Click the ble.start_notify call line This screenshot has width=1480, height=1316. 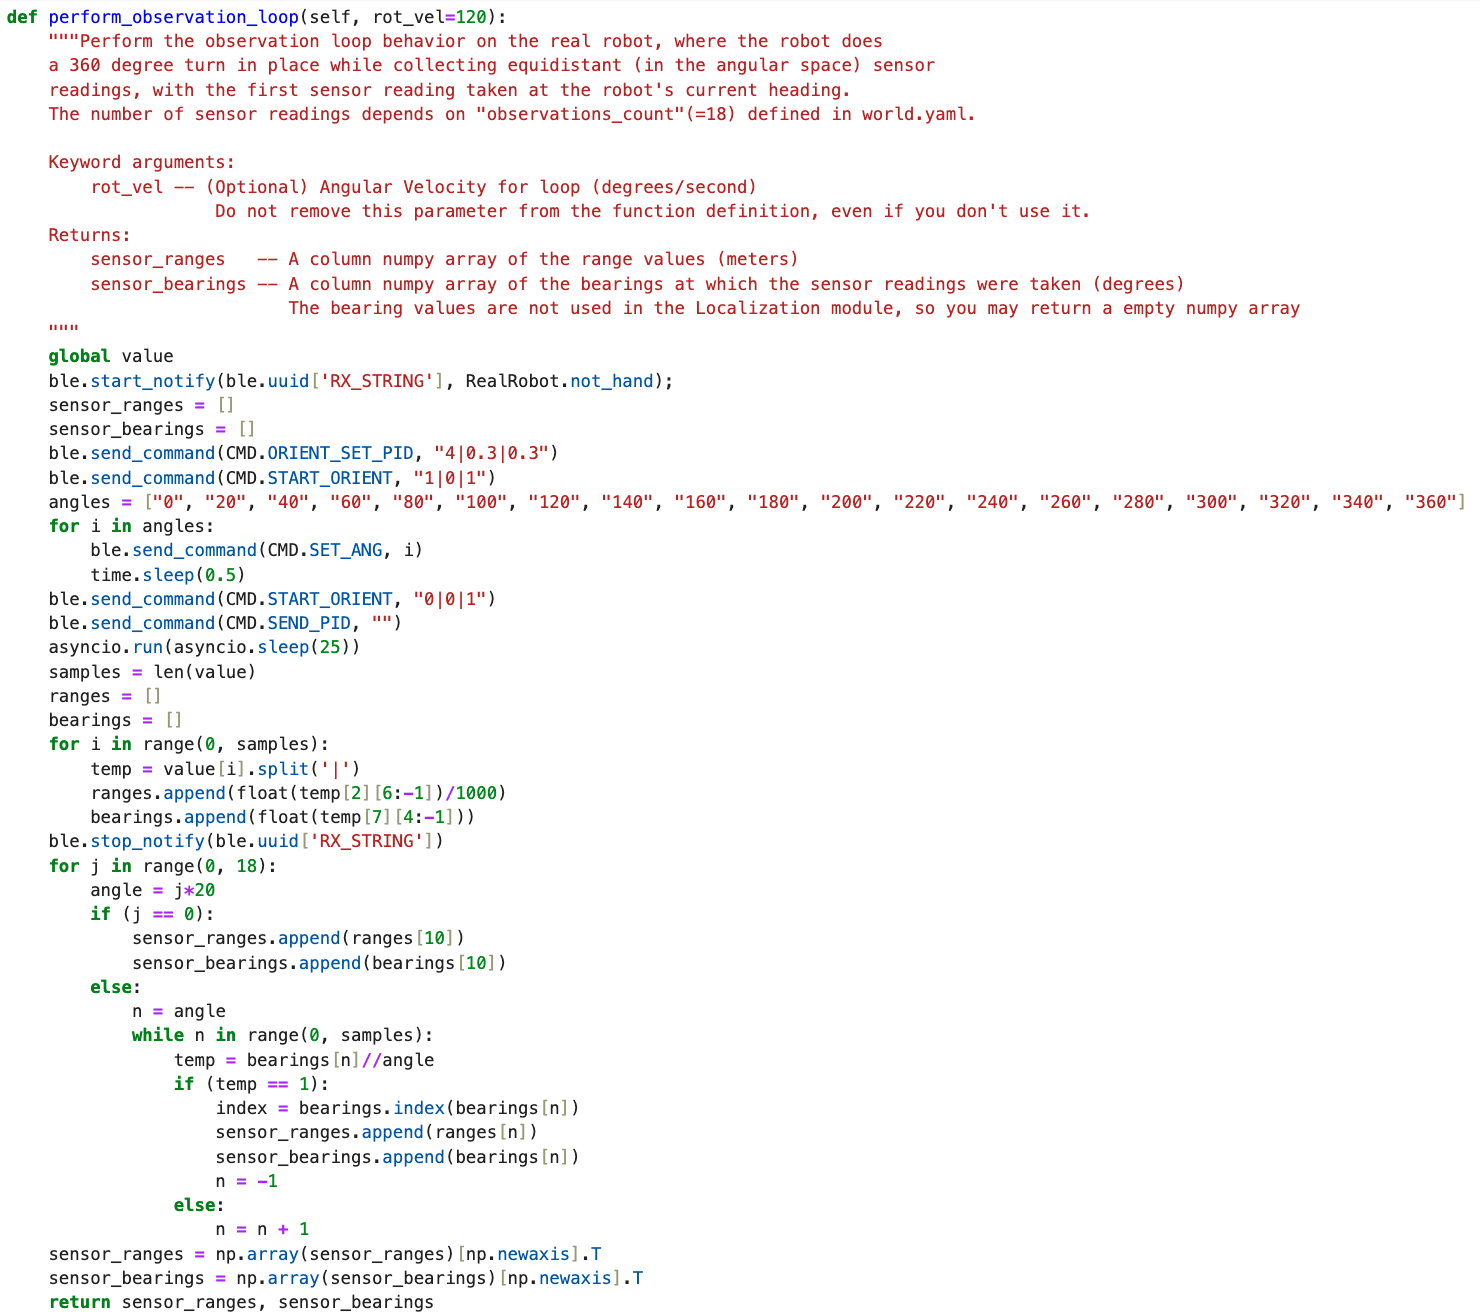click(361, 381)
